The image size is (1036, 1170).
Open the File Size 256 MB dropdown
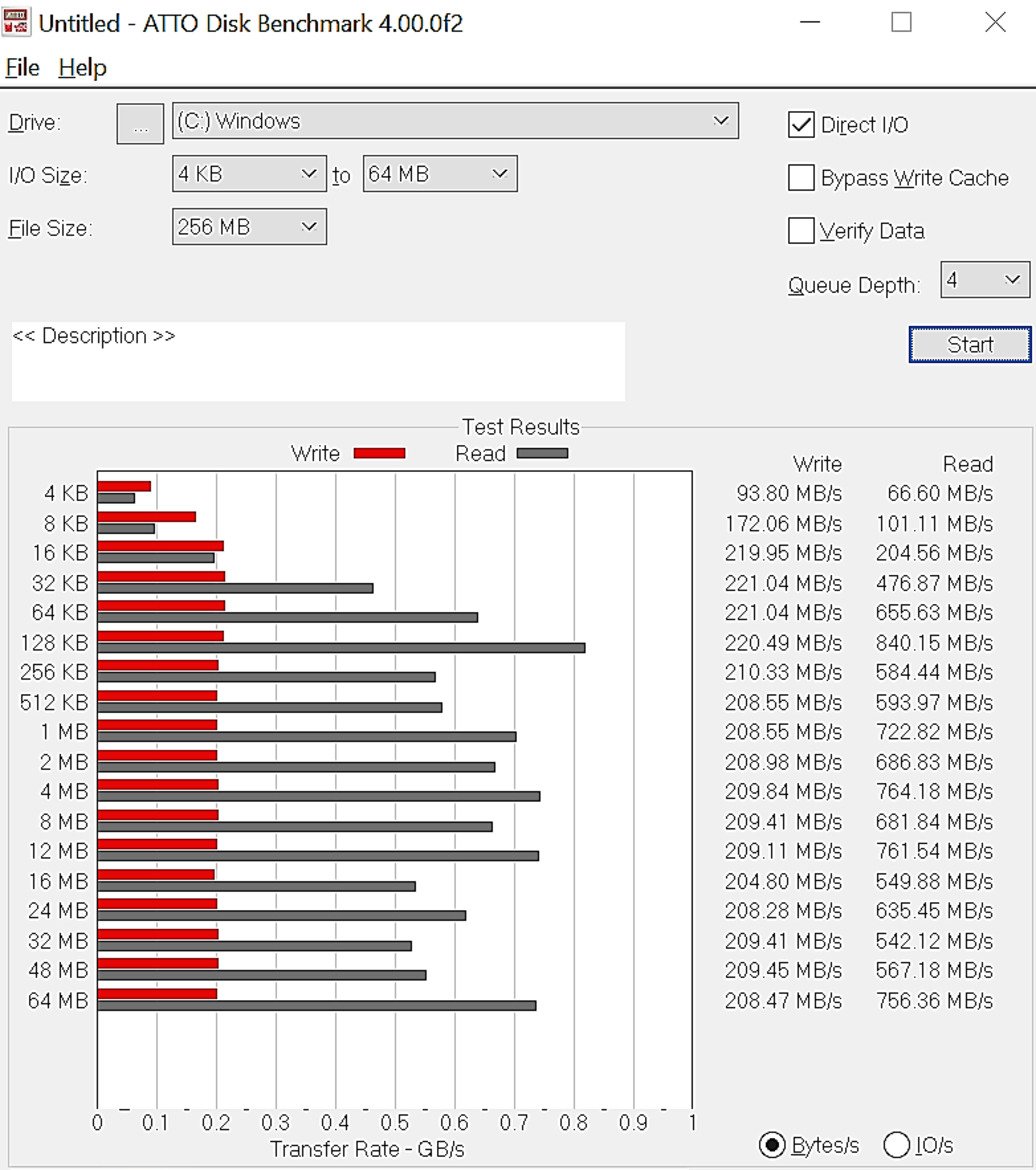coord(249,227)
